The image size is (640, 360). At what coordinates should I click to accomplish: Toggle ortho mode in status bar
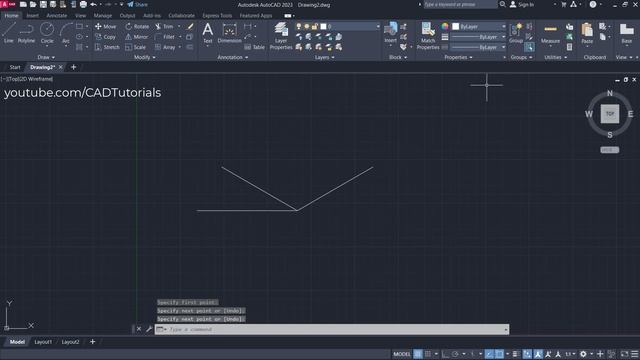pos(445,354)
